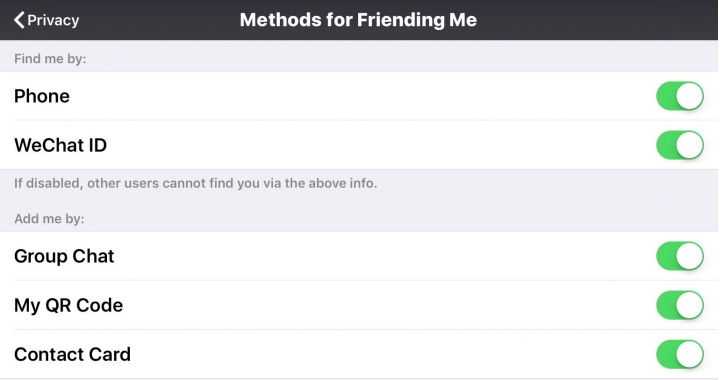Click the My QR Code label text

69,306
